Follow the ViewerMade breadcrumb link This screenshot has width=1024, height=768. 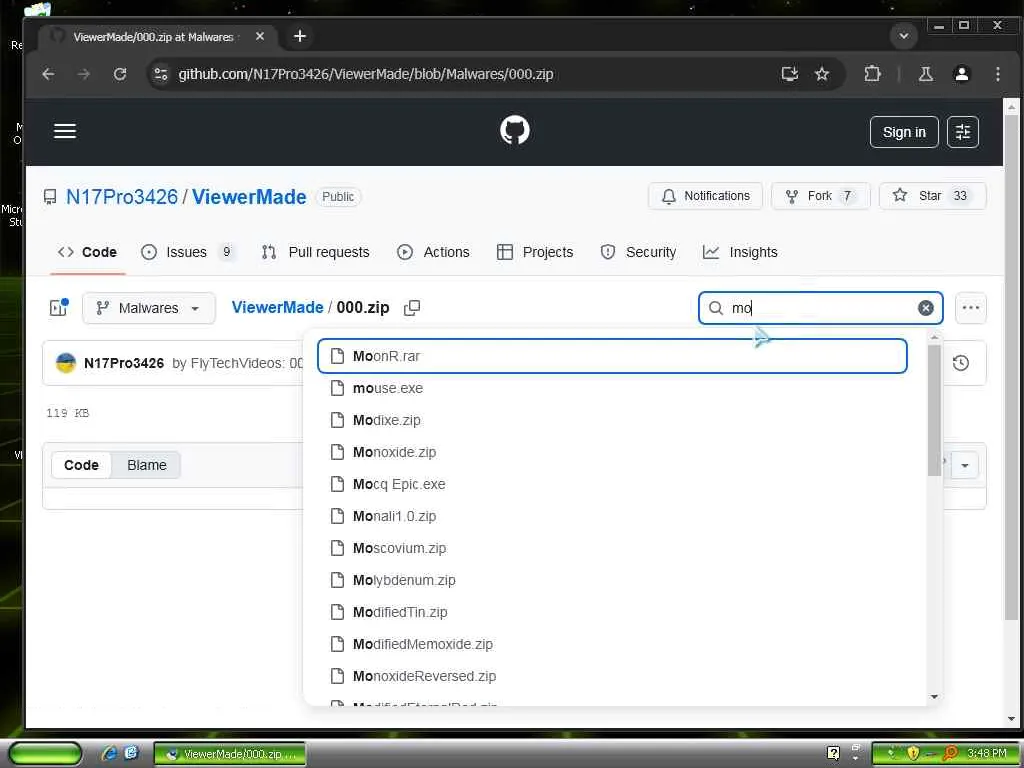278,308
